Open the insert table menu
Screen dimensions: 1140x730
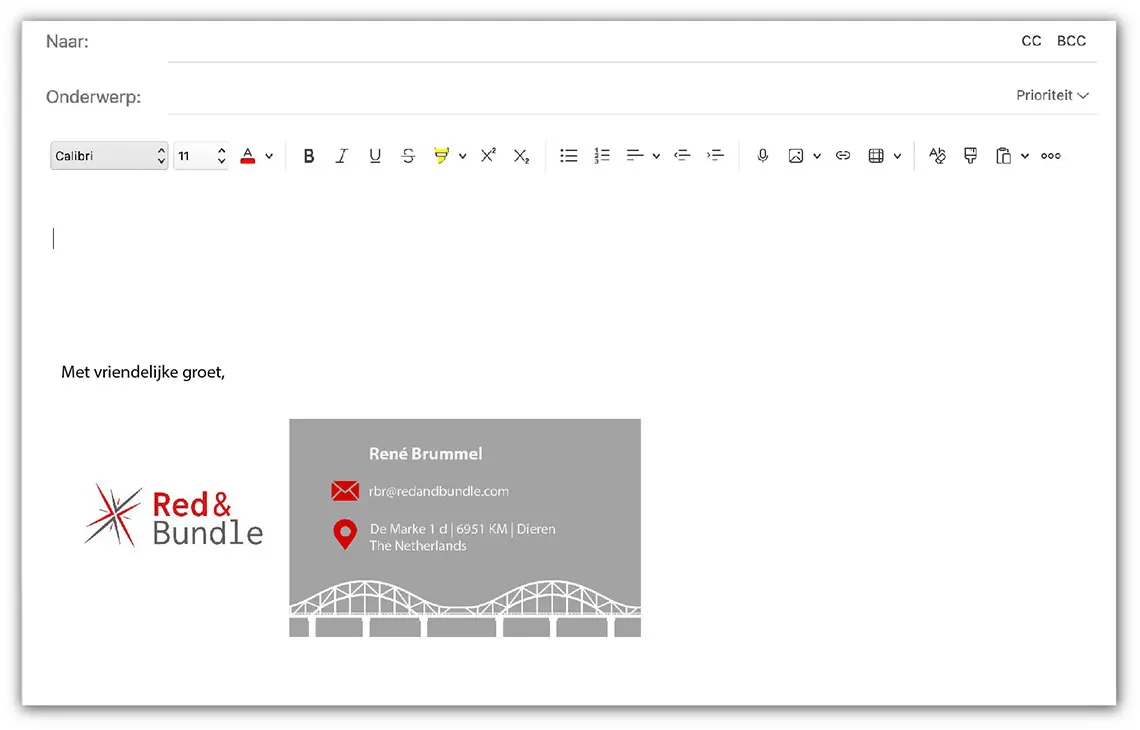(877, 156)
